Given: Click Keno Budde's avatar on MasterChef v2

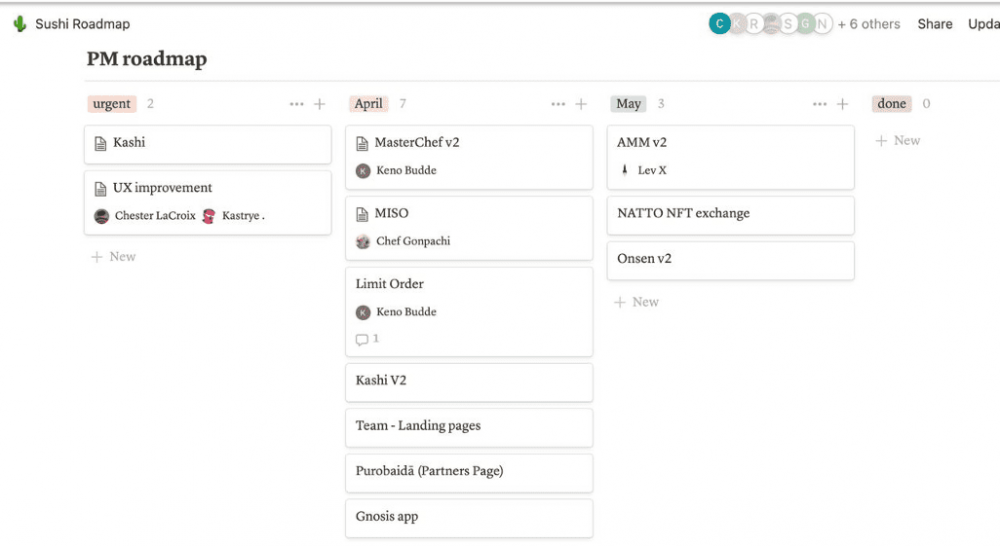Looking at the screenshot, I should (x=363, y=171).
